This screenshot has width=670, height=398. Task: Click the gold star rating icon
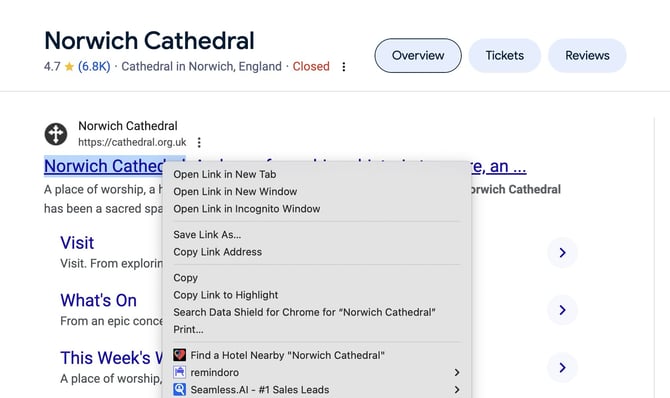point(69,67)
